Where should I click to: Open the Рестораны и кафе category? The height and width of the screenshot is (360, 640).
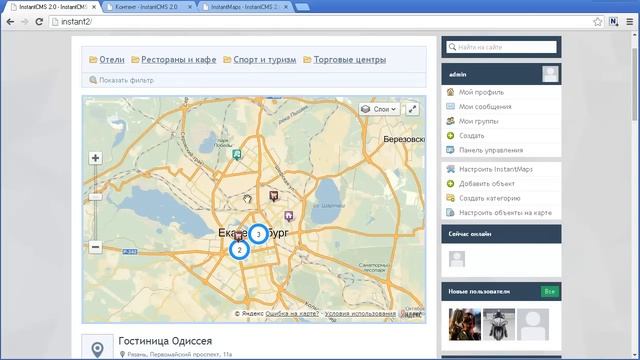(178, 60)
